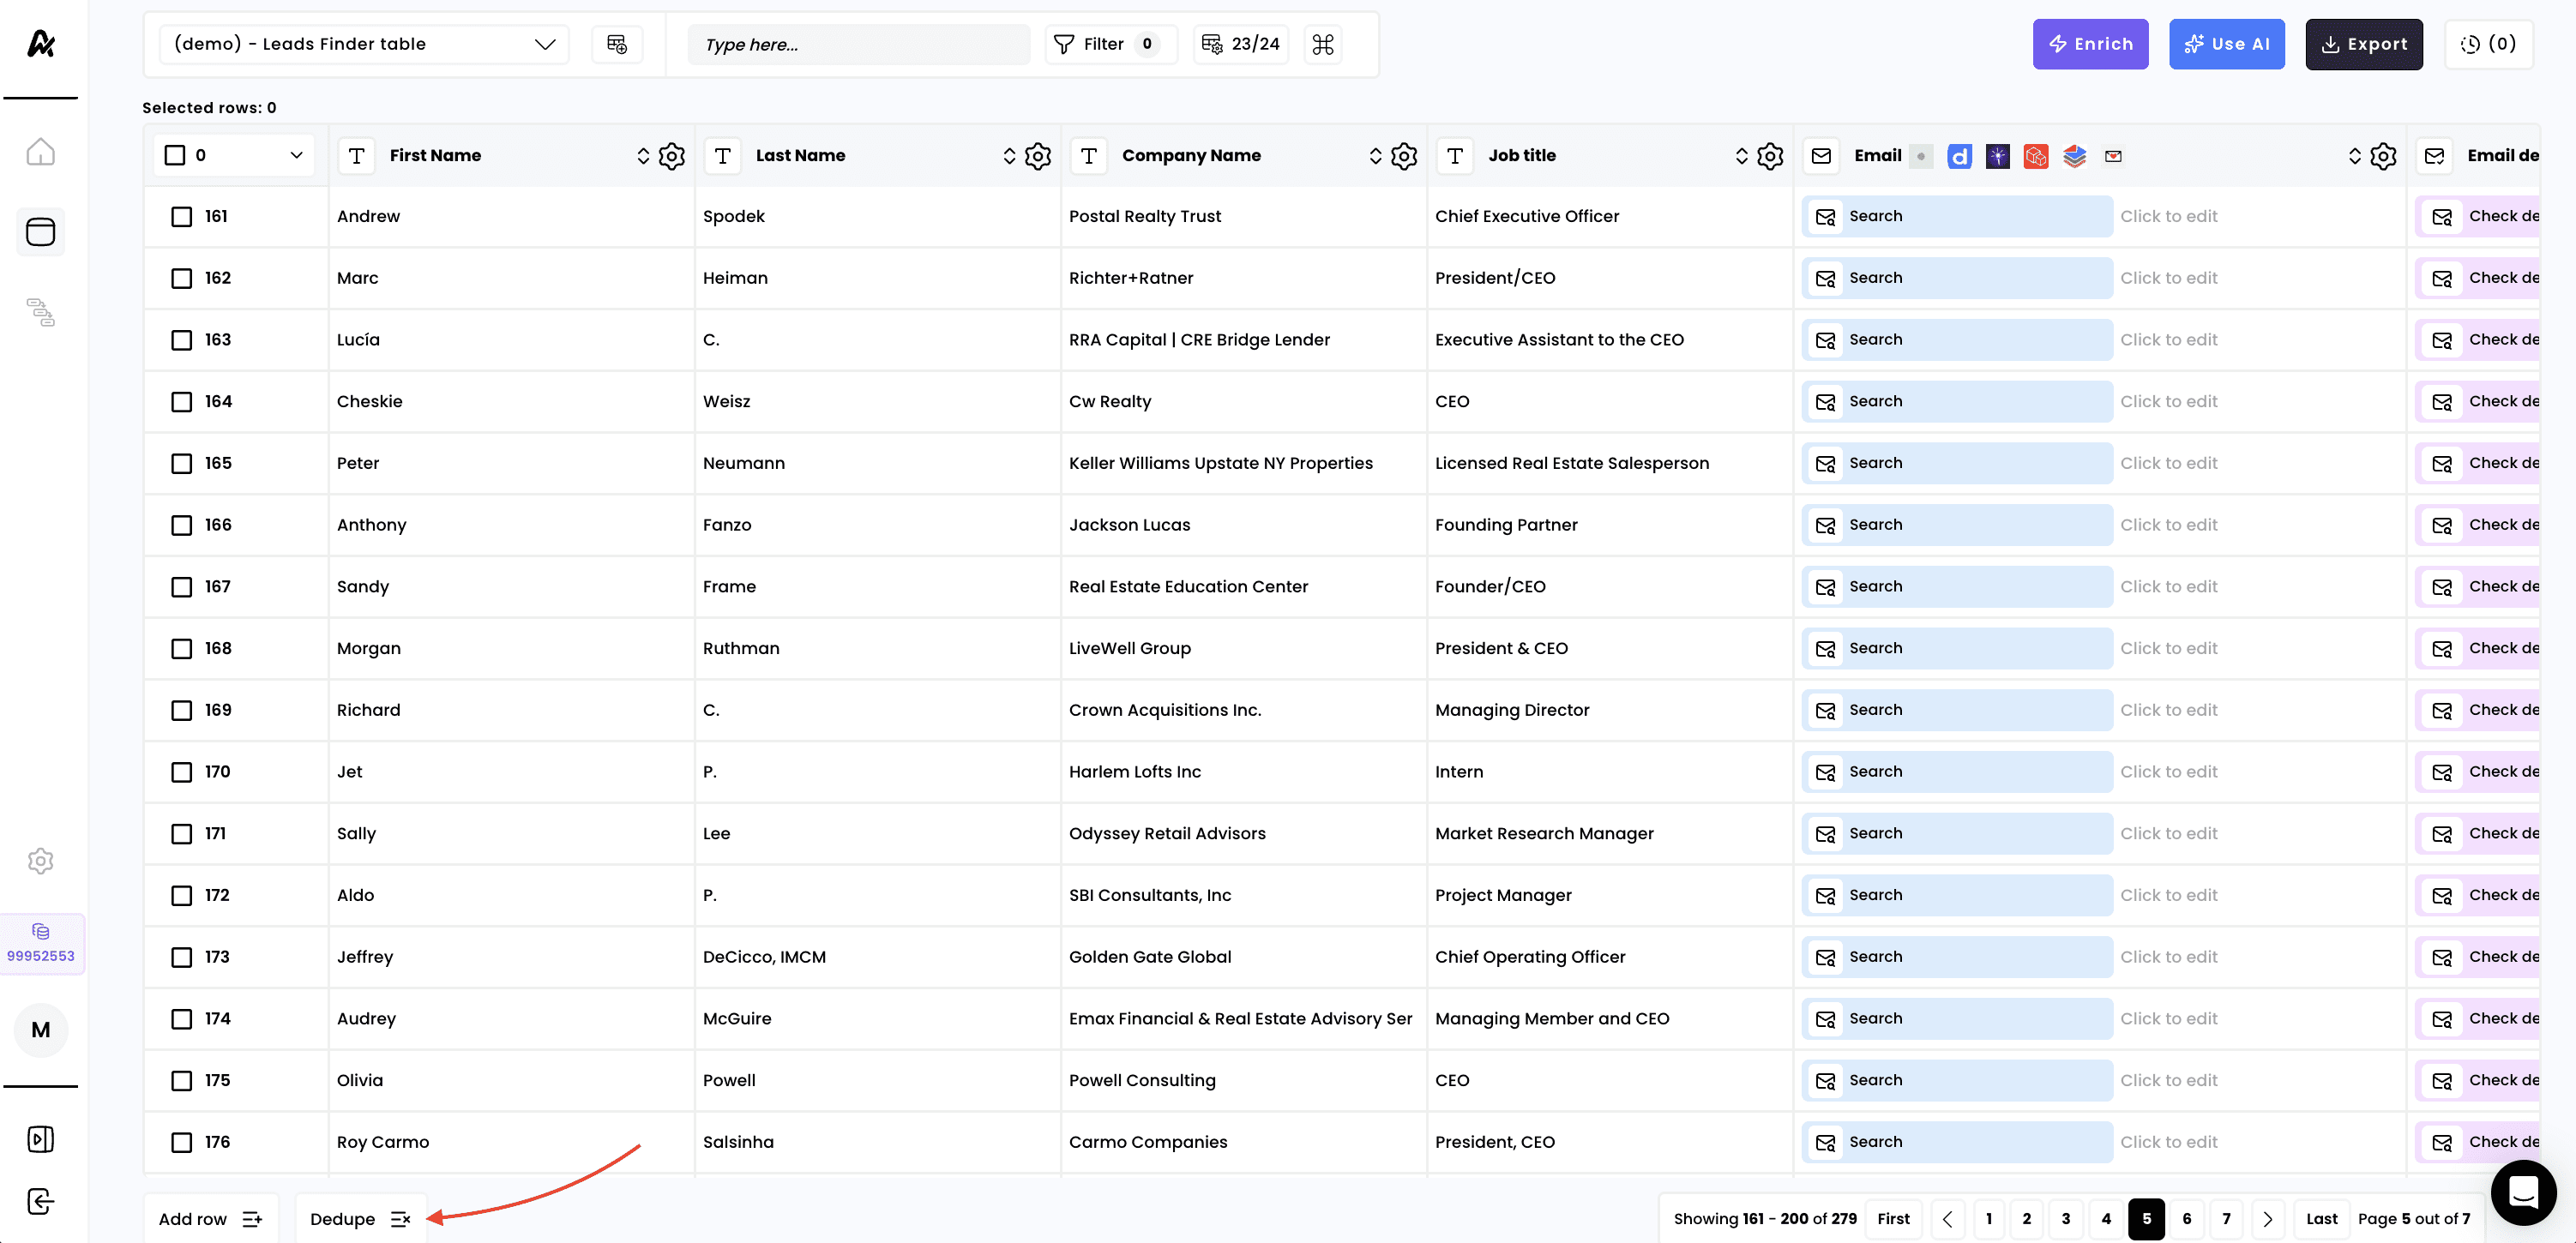Check the box for row 161

181,217
